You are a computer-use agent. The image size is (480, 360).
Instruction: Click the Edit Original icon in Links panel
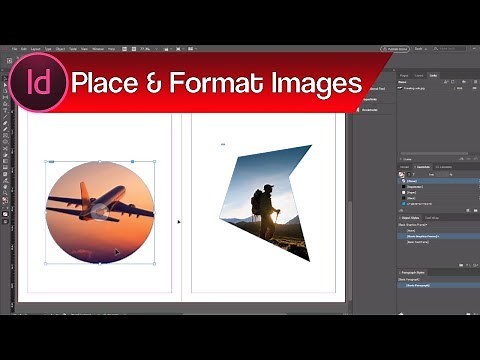click(475, 159)
